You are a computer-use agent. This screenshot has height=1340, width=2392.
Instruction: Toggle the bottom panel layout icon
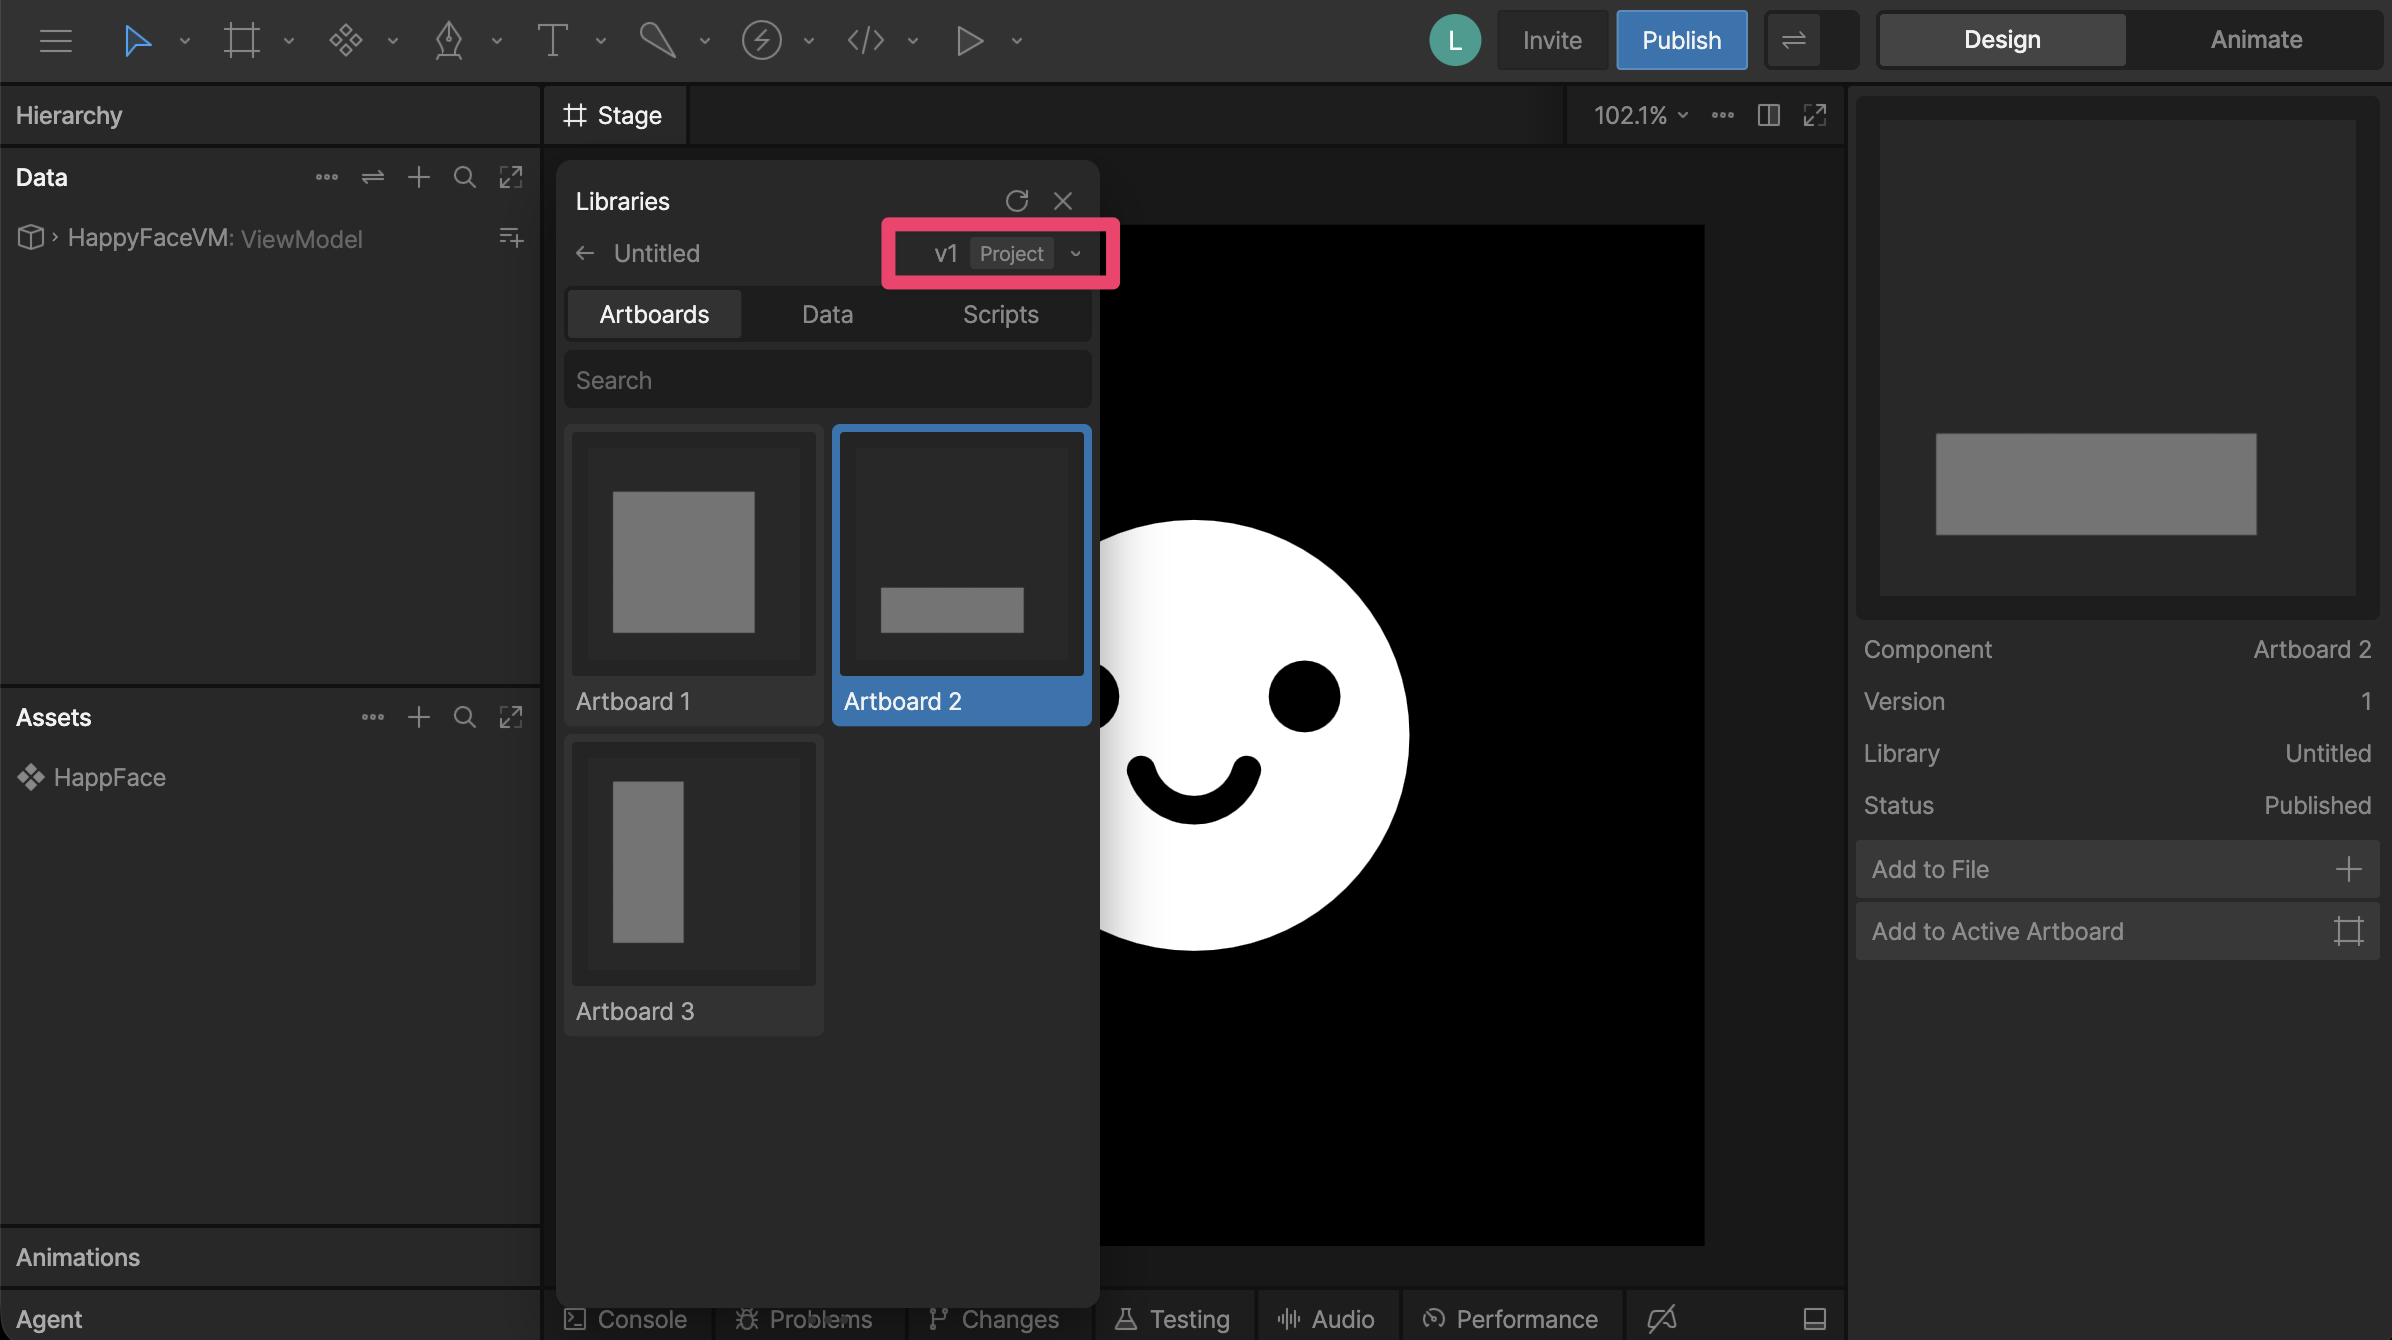[x=1815, y=1319]
